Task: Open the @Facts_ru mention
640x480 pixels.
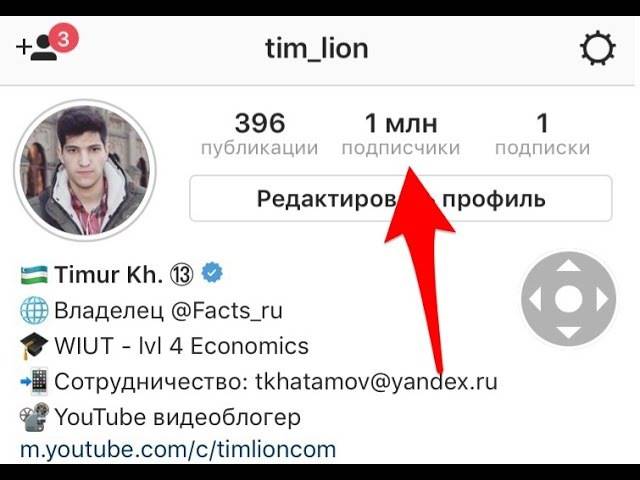Action: tap(227, 311)
